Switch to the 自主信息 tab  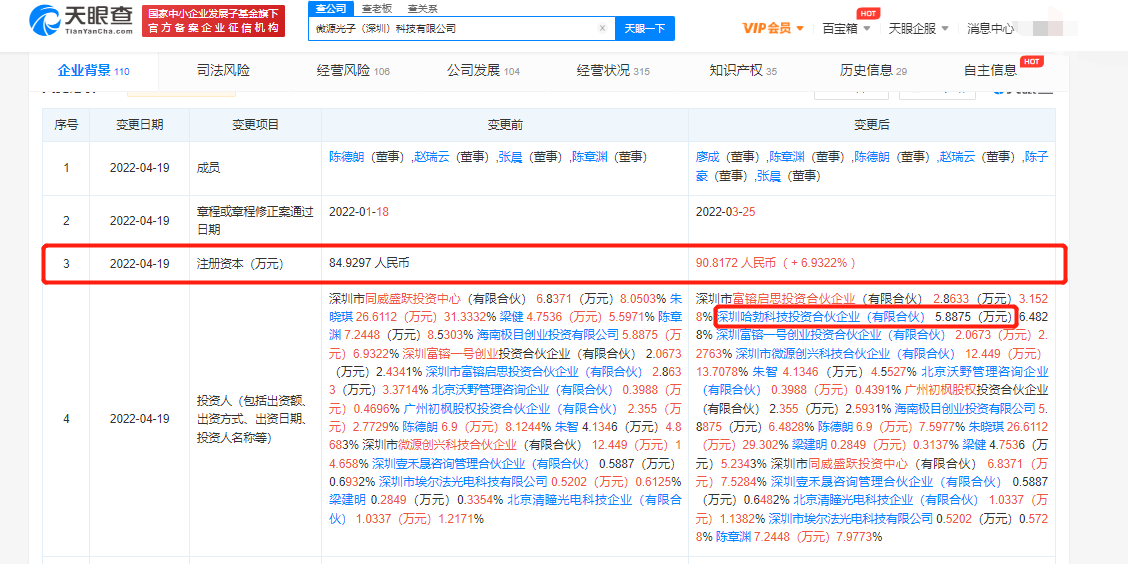pos(990,70)
